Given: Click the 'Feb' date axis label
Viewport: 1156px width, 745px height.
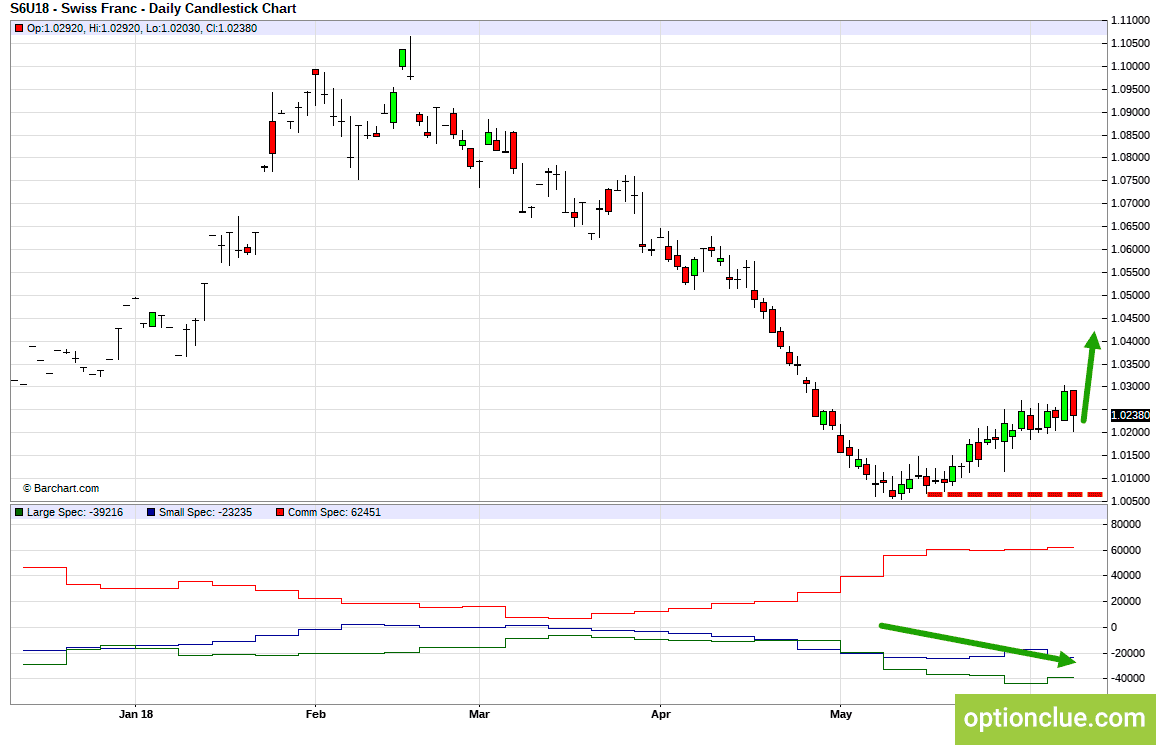Looking at the screenshot, I should [316, 714].
